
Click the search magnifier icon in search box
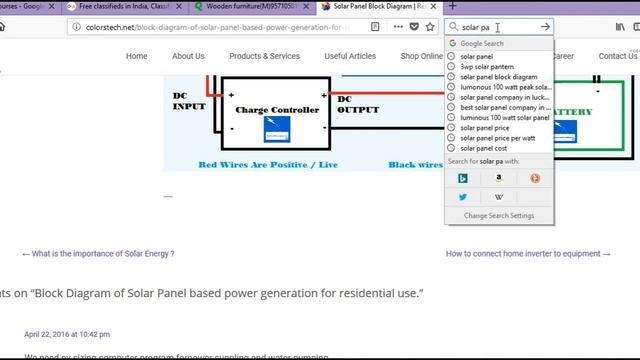pos(453,27)
